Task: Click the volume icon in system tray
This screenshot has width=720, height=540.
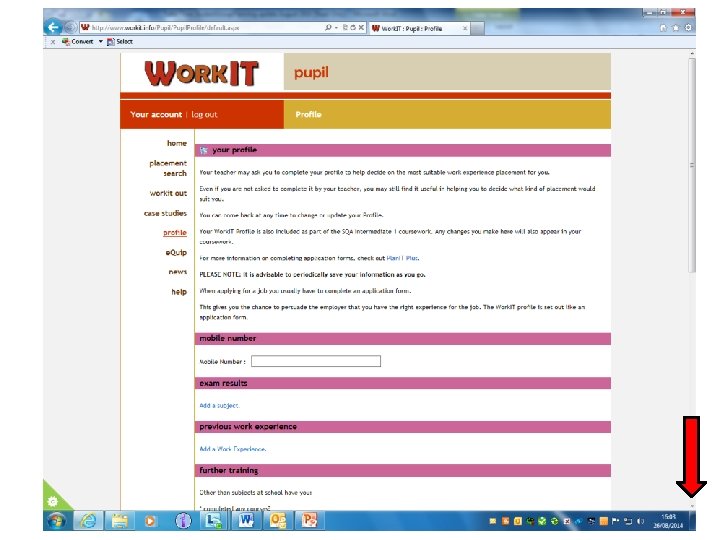Action: tap(640, 521)
